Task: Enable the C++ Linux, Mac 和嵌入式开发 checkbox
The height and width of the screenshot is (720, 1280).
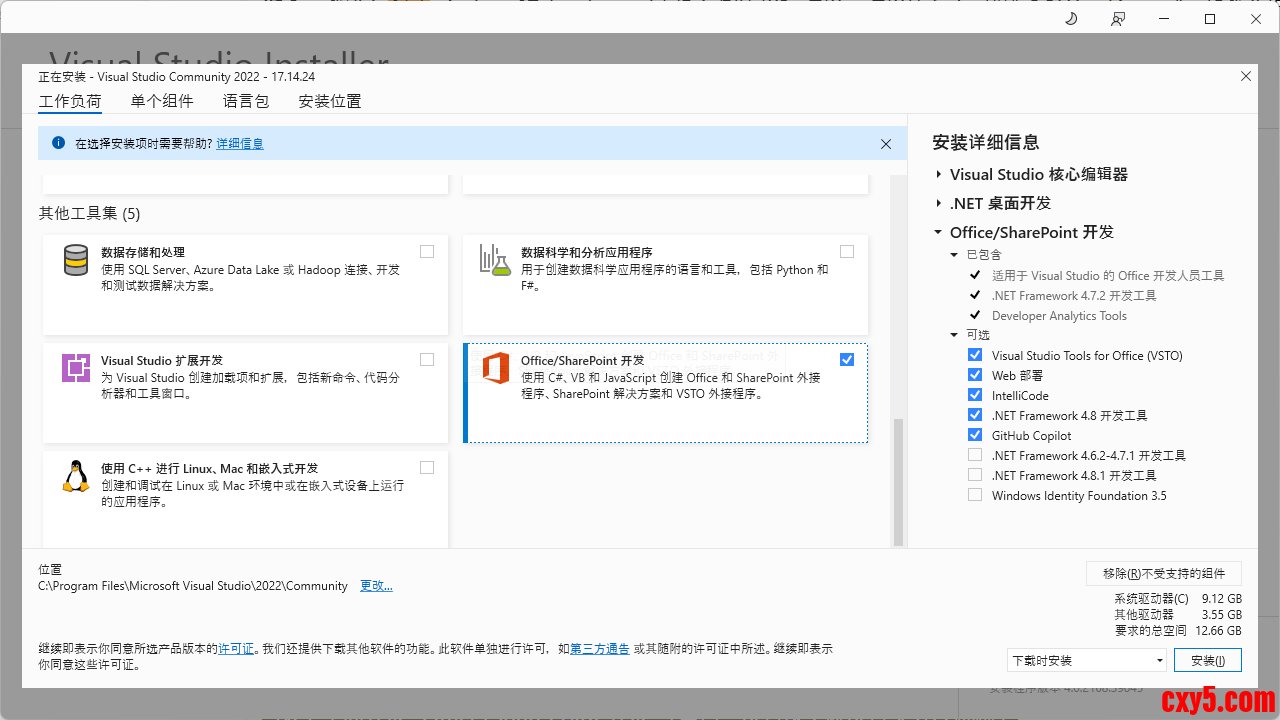Action: (x=427, y=468)
